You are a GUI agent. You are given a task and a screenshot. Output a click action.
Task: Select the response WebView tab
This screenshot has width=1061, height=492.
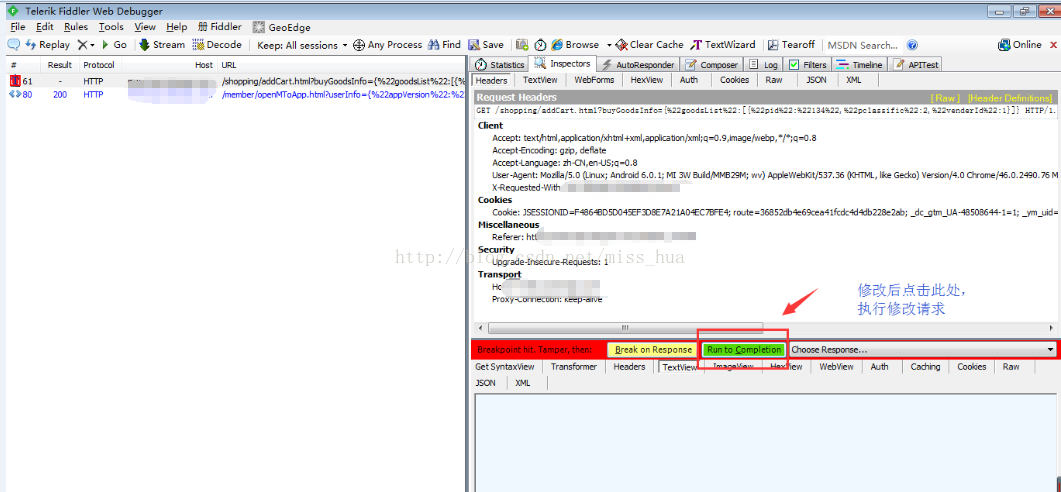pos(836,367)
